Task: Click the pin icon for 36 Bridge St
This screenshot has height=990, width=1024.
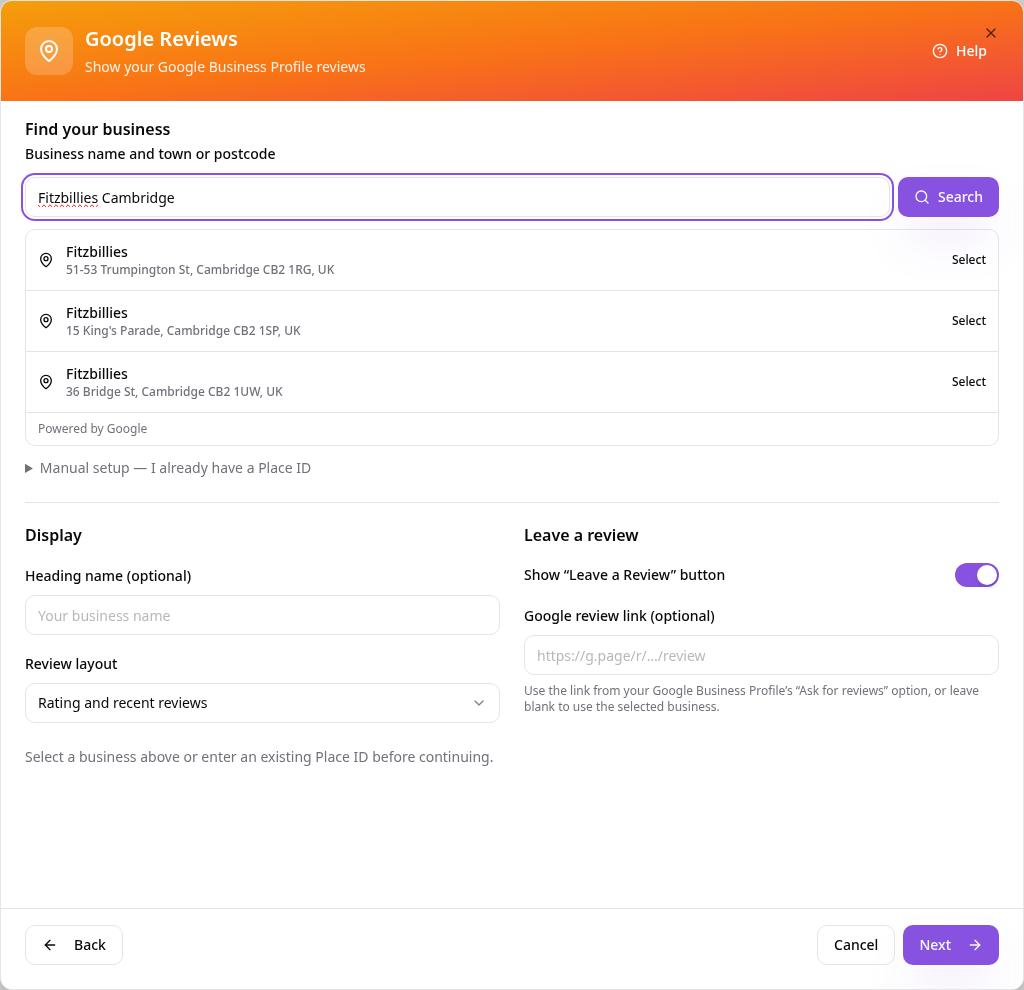Action: pyautogui.click(x=46, y=382)
